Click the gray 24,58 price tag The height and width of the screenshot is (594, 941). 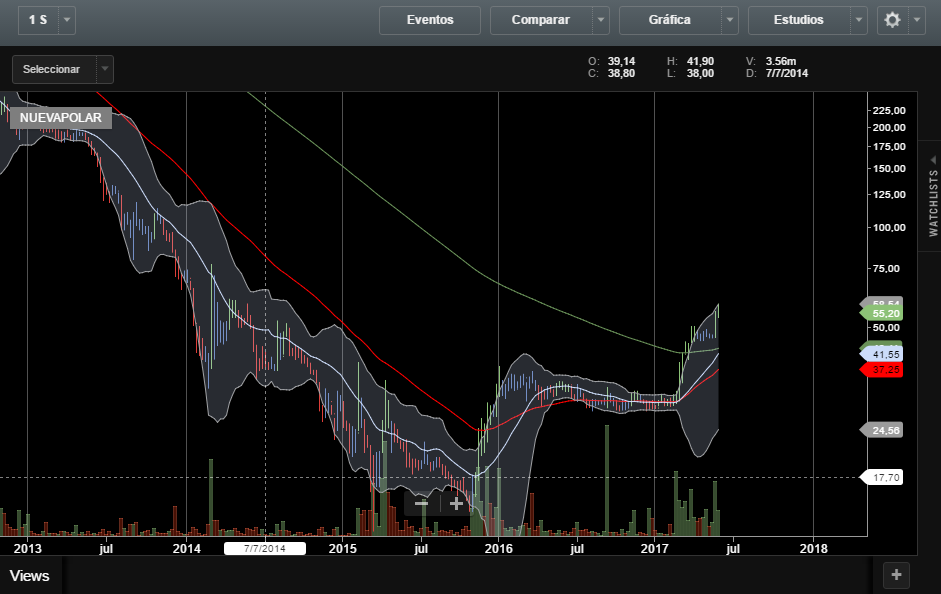[884, 430]
